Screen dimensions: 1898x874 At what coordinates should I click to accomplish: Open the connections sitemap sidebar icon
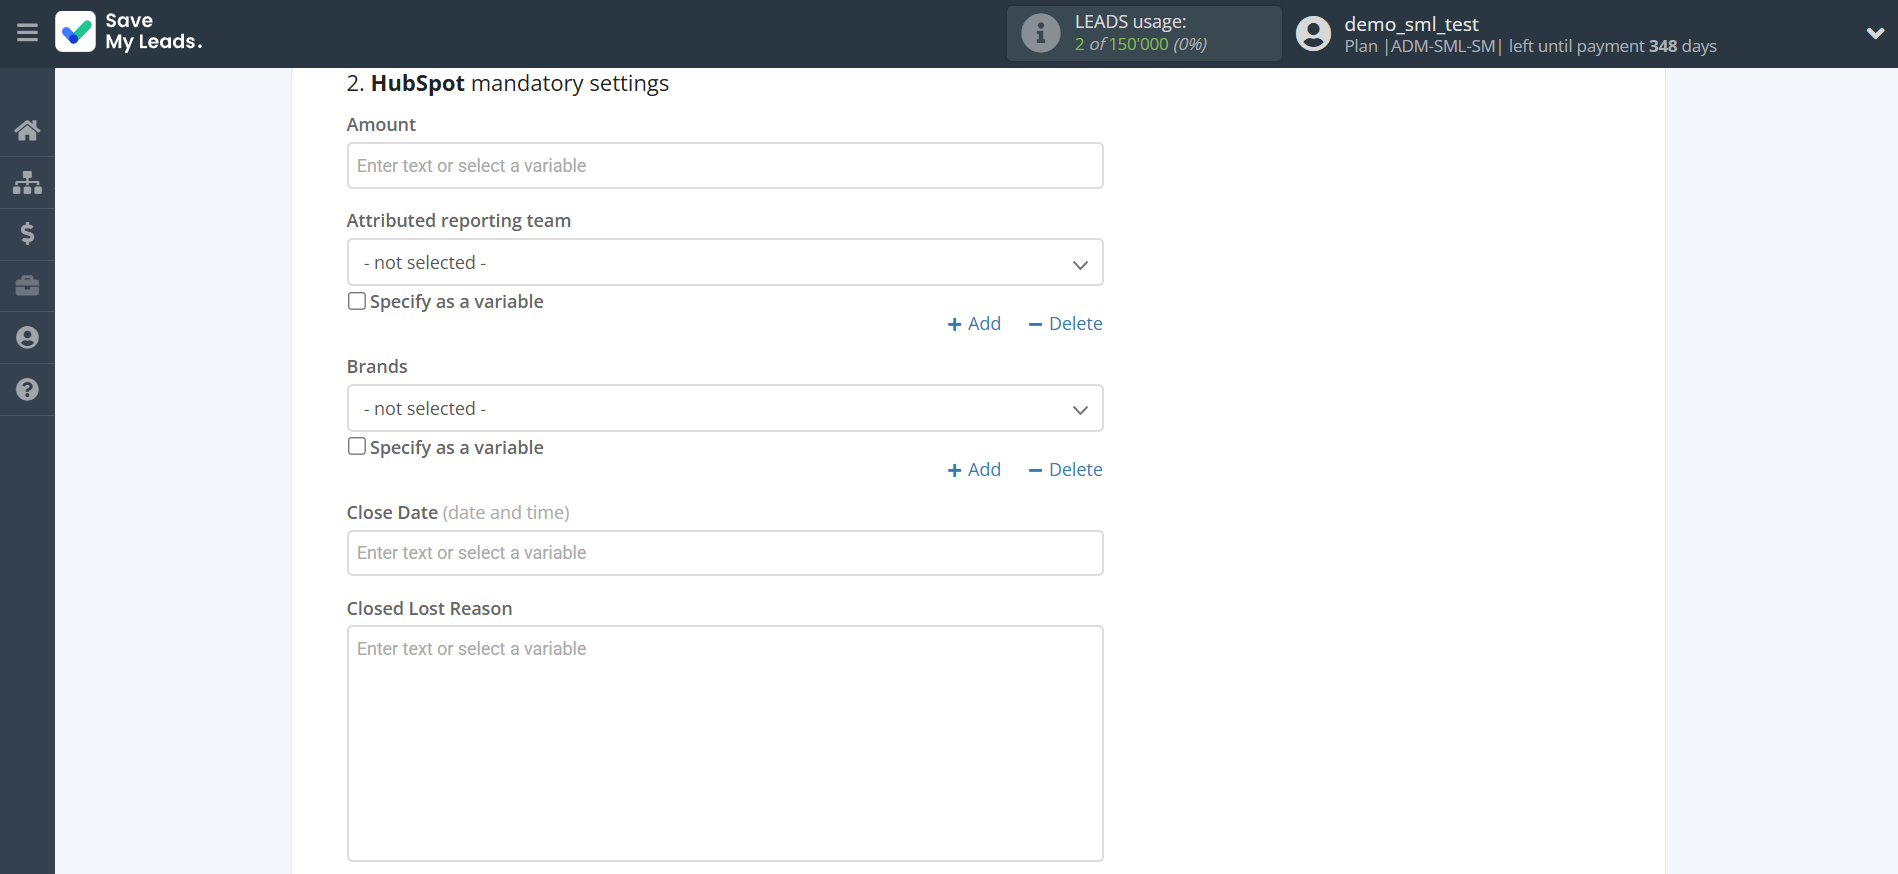click(27, 182)
